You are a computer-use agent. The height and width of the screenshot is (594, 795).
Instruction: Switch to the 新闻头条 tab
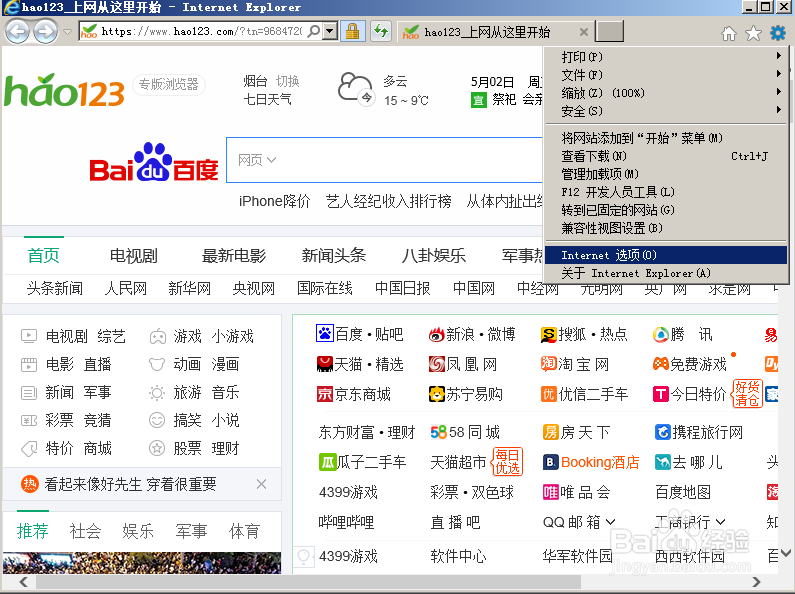tap(334, 255)
